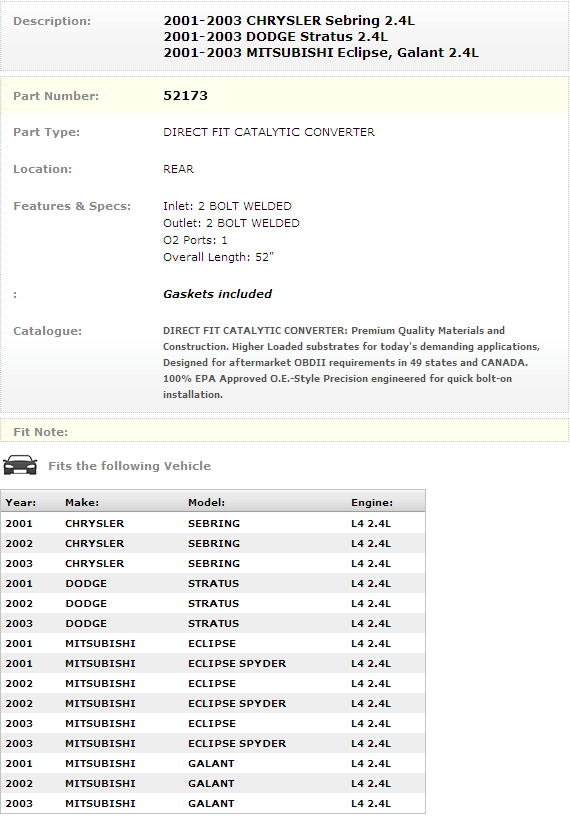Click the DIRECT FIT CATALYTIC CONVERTER part type
The width and height of the screenshot is (570, 816).
click(269, 132)
